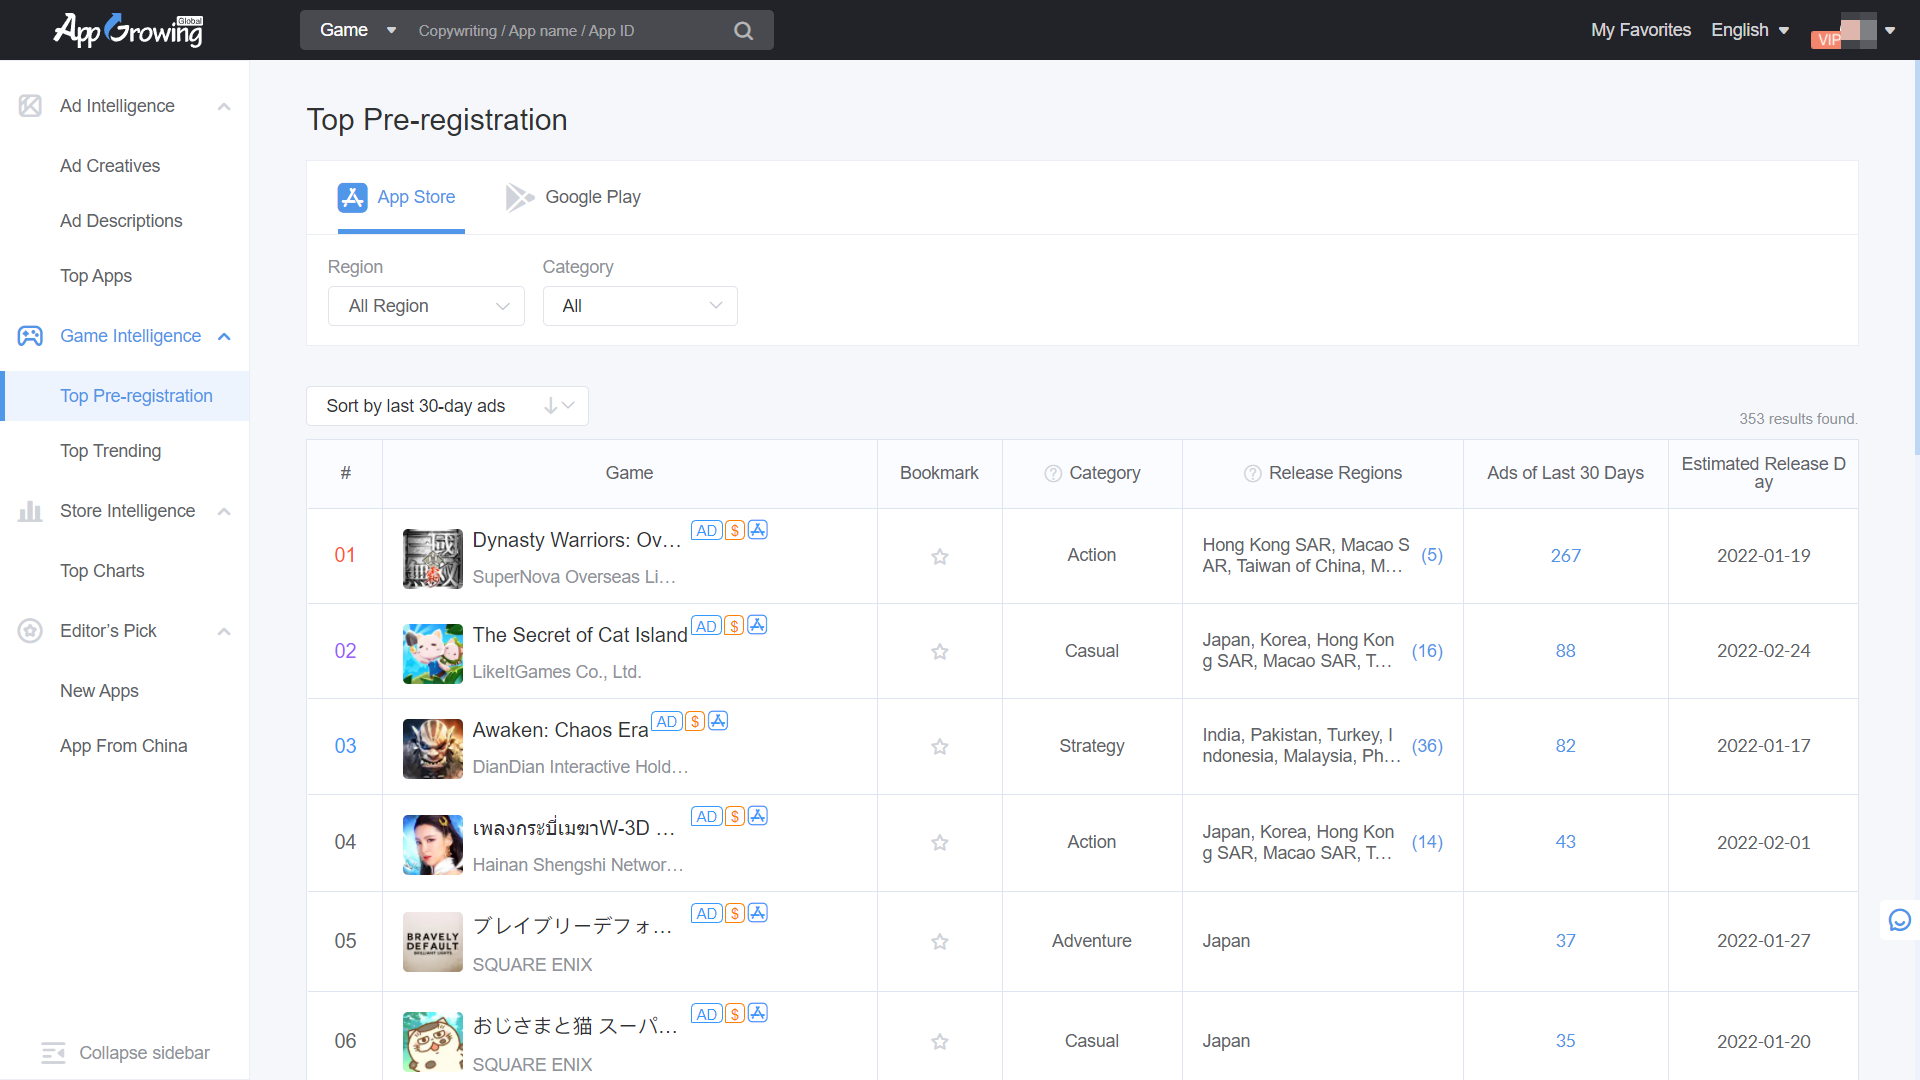1920x1080 pixels.
Task: Click the Dynasty Warriors game thumbnail
Action: click(x=433, y=559)
